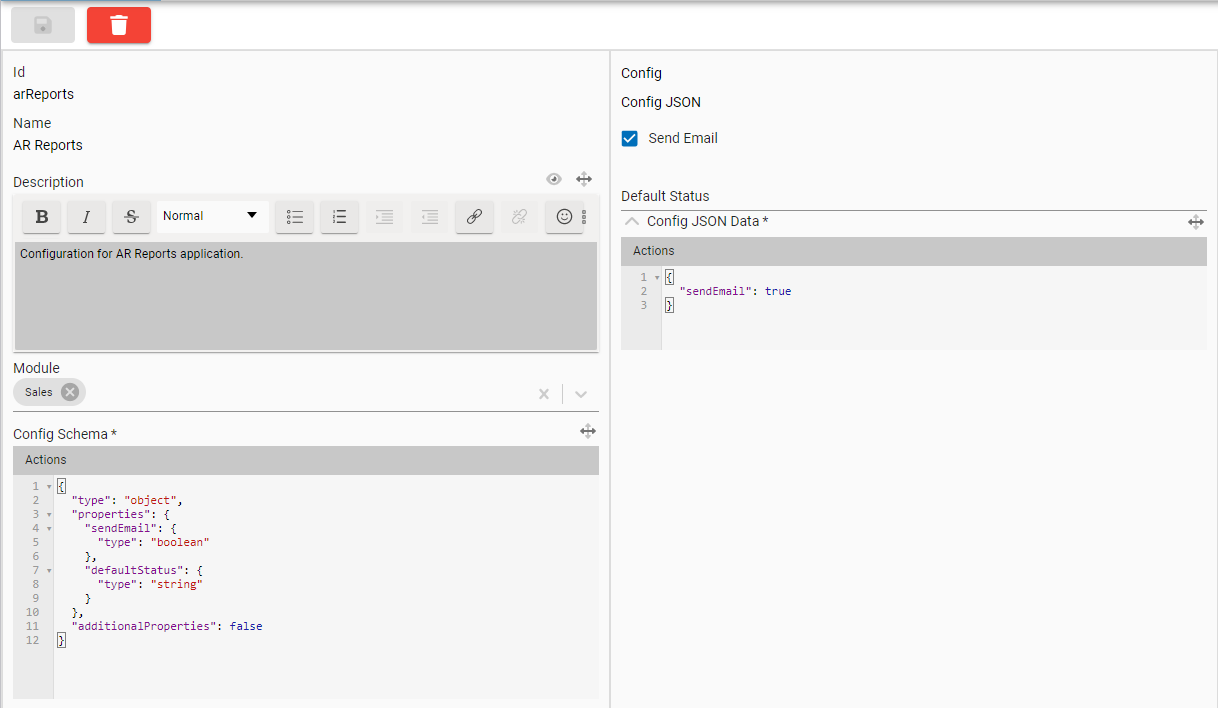Image resolution: width=1218 pixels, height=708 pixels.
Task: Click the "type": "object" line in schema
Action: 127,500
